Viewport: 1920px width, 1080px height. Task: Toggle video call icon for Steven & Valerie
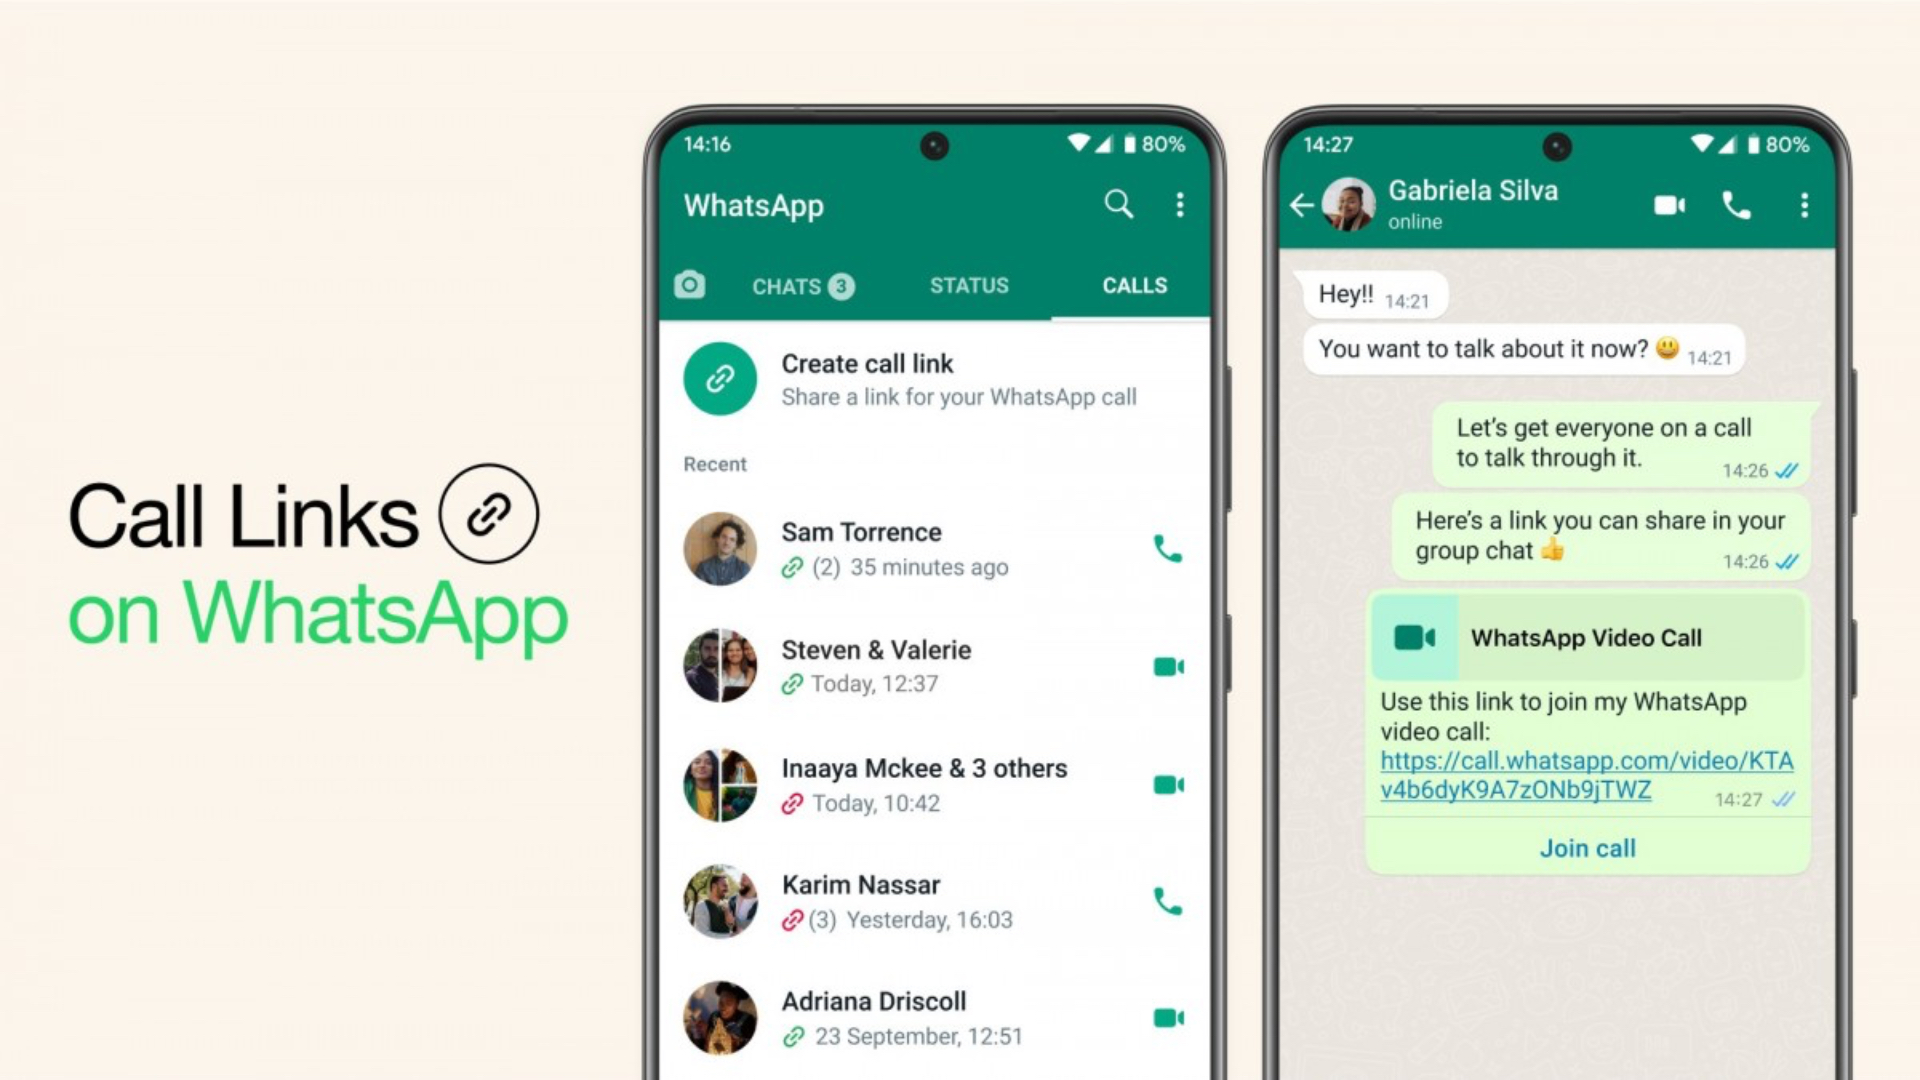pyautogui.click(x=1168, y=665)
